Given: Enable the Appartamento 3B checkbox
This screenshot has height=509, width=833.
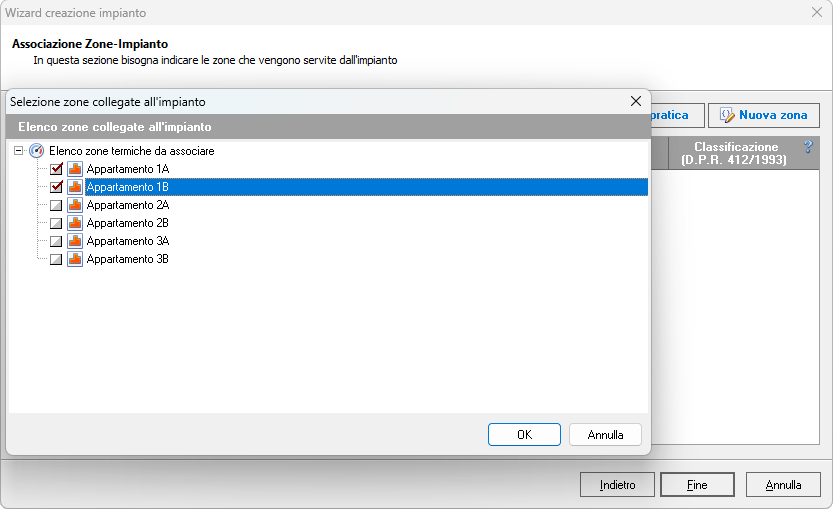Looking at the screenshot, I should click(x=56, y=259).
